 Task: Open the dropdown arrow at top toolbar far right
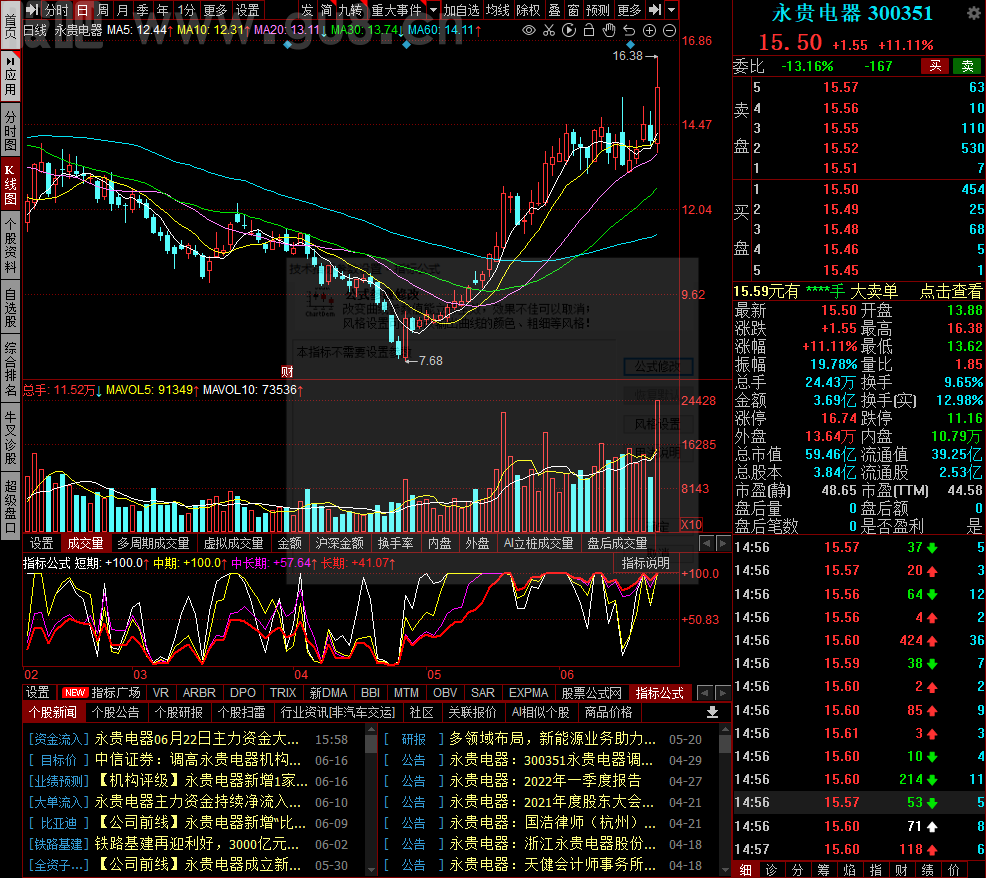tap(672, 10)
